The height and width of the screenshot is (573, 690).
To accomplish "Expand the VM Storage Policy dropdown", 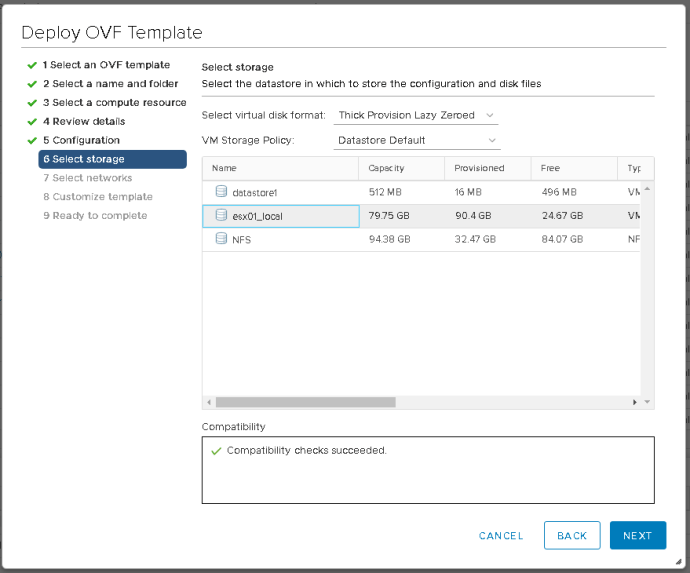I will pos(415,141).
